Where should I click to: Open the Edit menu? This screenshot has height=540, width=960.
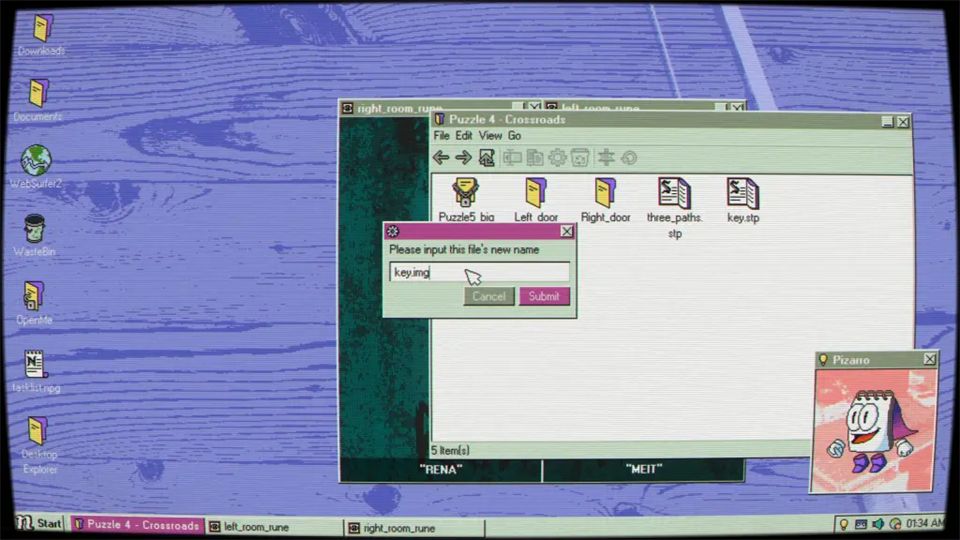[x=463, y=136]
